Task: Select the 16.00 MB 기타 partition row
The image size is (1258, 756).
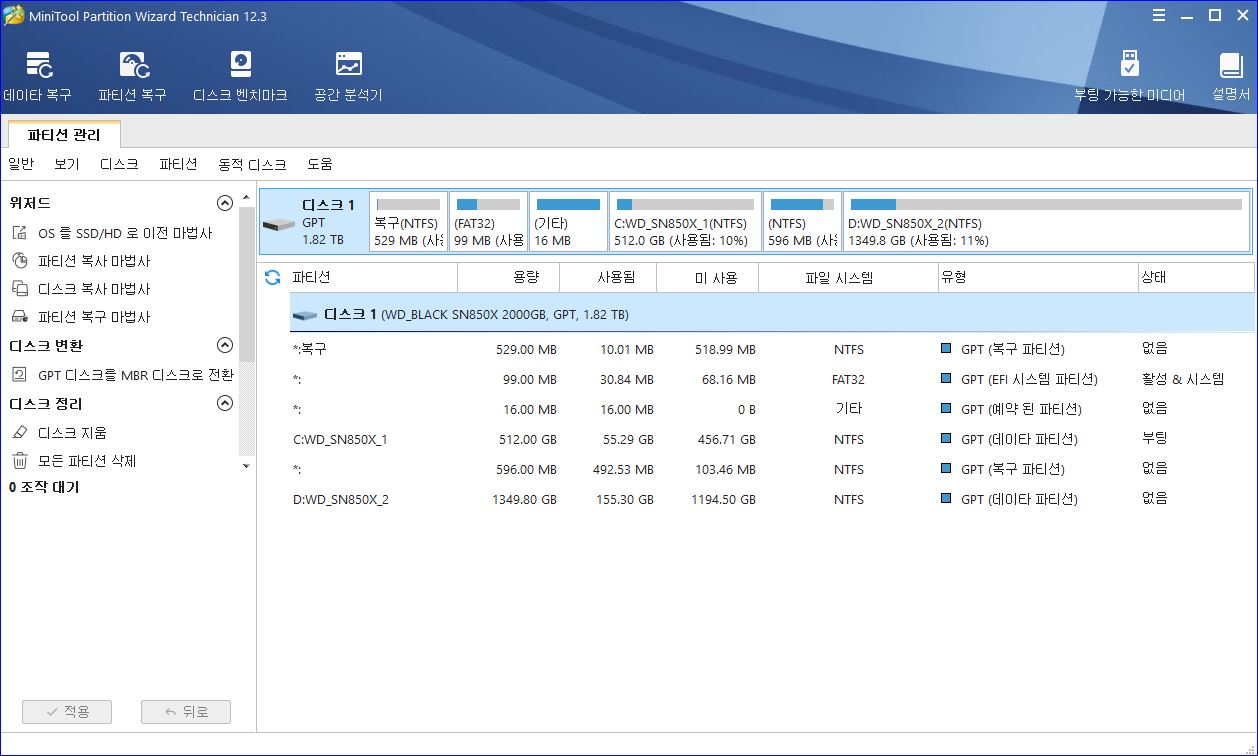Action: pos(772,409)
